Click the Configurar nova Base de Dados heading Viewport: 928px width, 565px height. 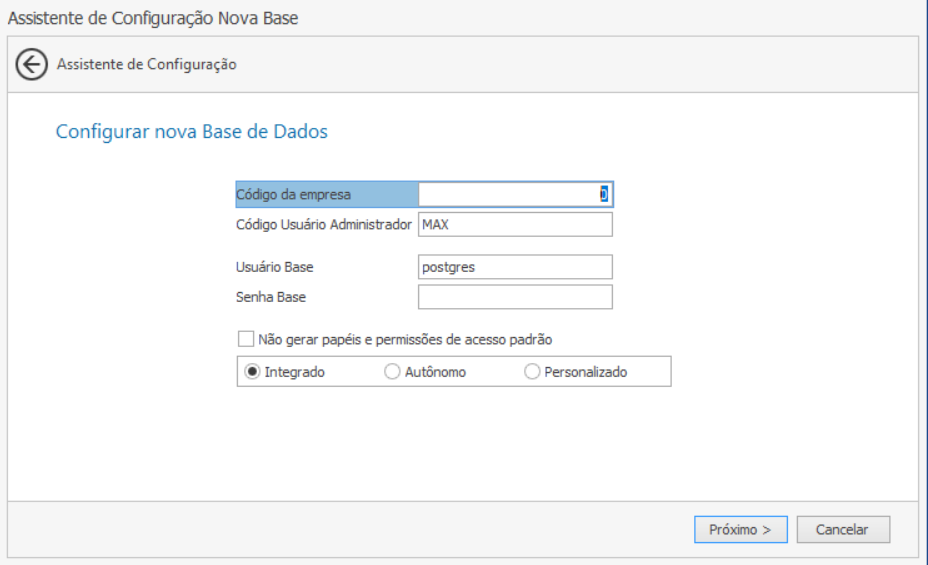coord(192,131)
